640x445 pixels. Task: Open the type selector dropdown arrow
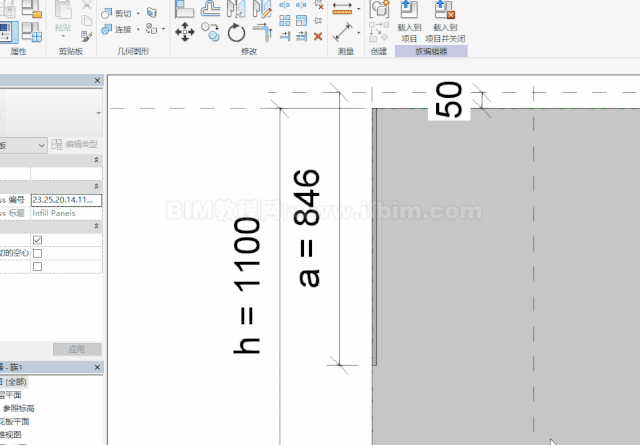coord(98,113)
